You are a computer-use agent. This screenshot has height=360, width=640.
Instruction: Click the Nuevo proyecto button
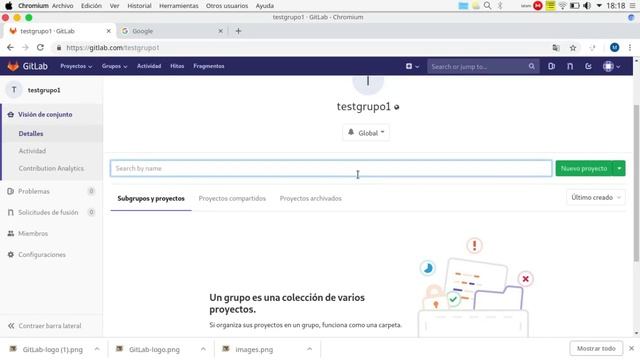pos(584,168)
